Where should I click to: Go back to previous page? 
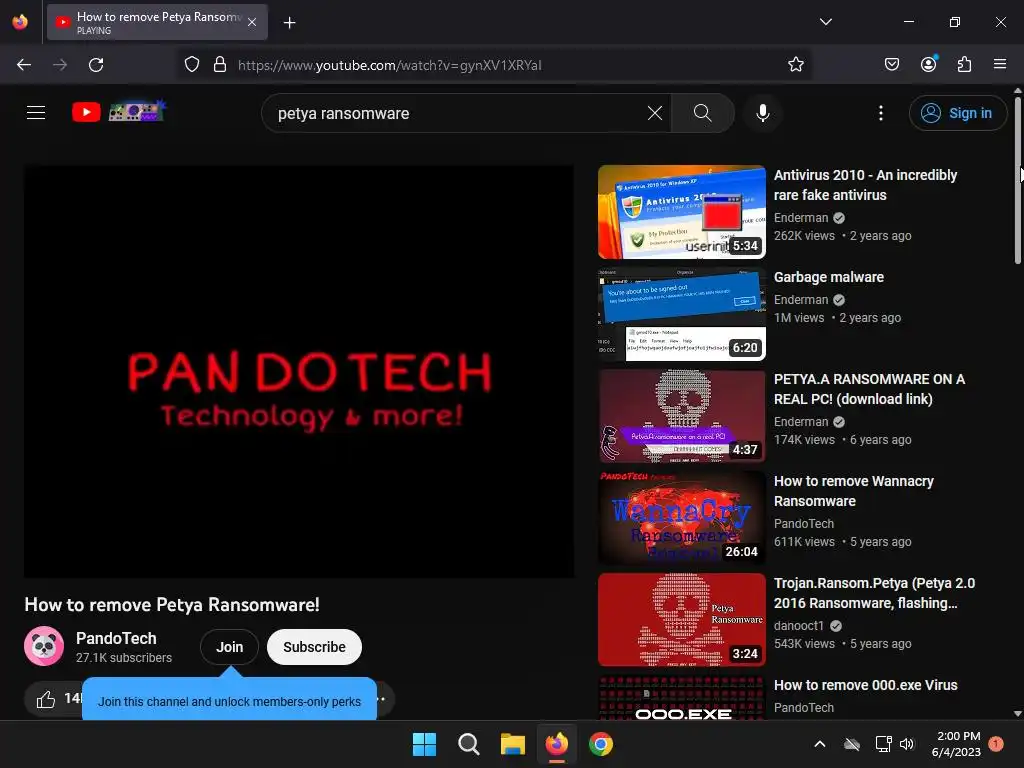pyautogui.click(x=24, y=65)
